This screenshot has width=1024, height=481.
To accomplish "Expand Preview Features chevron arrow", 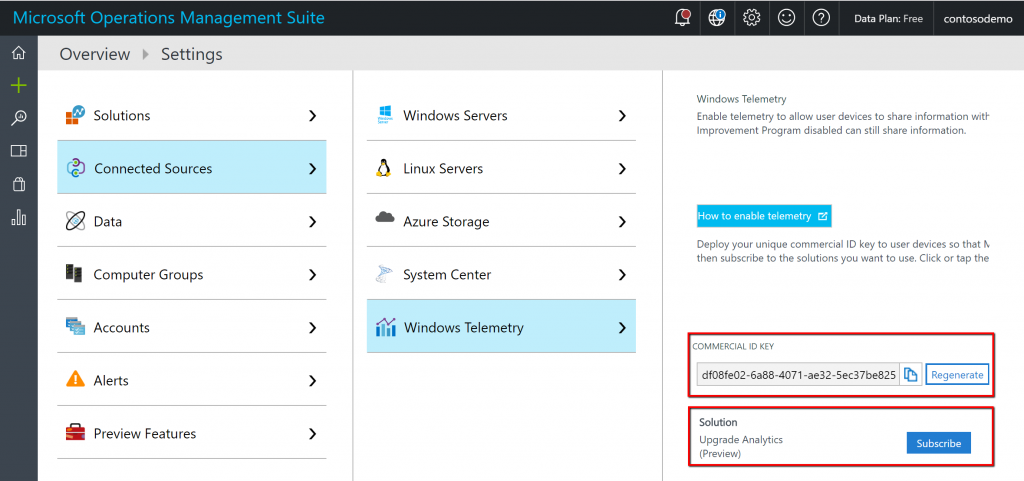I will click(313, 433).
